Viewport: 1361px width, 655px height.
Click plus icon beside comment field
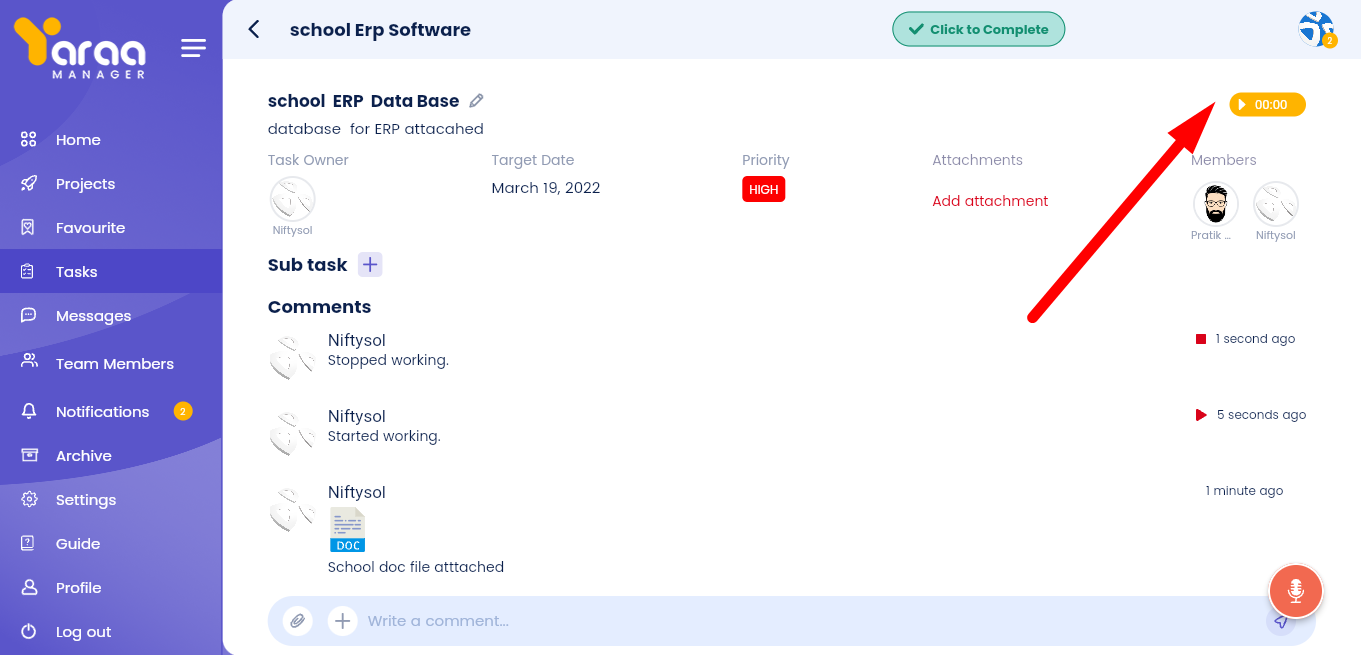[x=342, y=621]
